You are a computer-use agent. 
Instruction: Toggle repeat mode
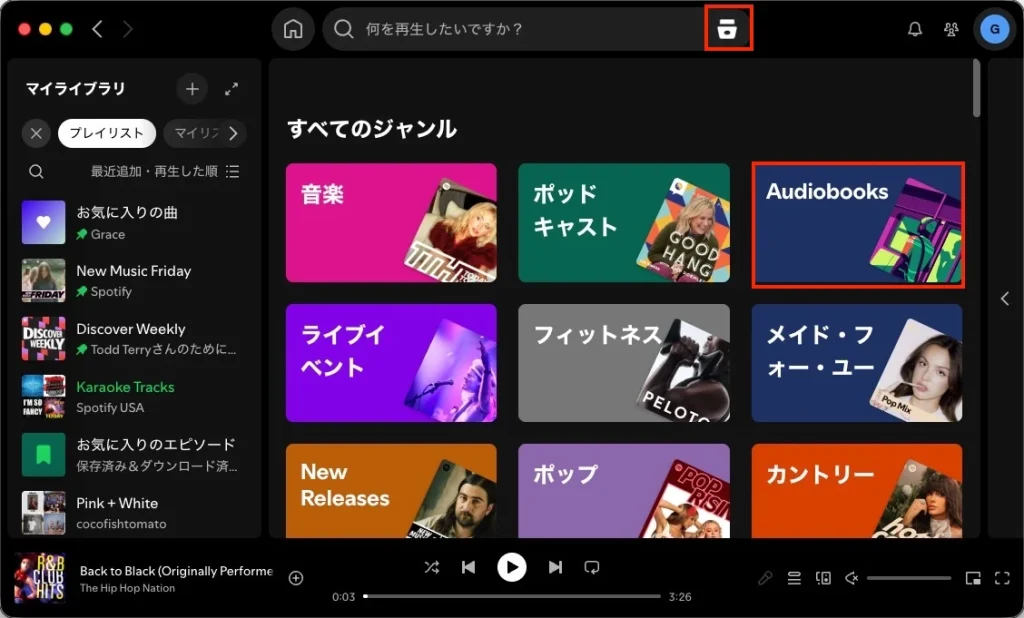[592, 567]
